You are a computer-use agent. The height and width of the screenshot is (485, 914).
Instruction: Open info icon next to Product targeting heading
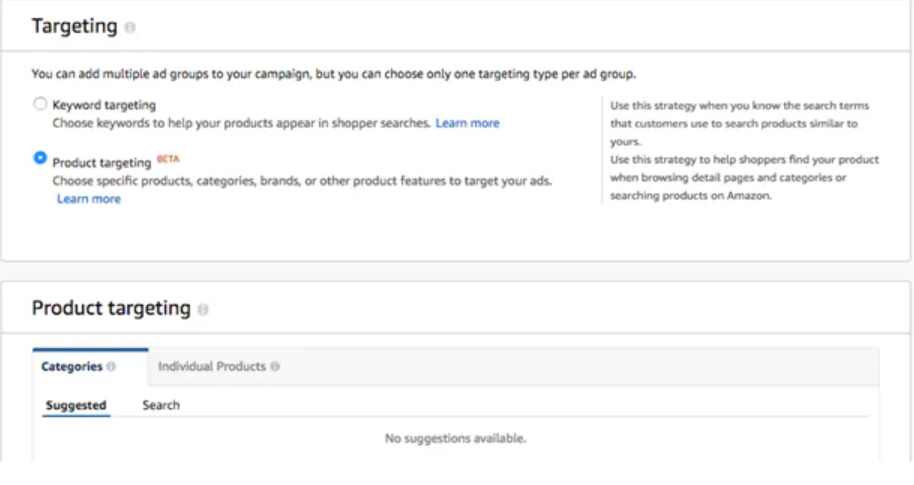pyautogui.click(x=203, y=310)
